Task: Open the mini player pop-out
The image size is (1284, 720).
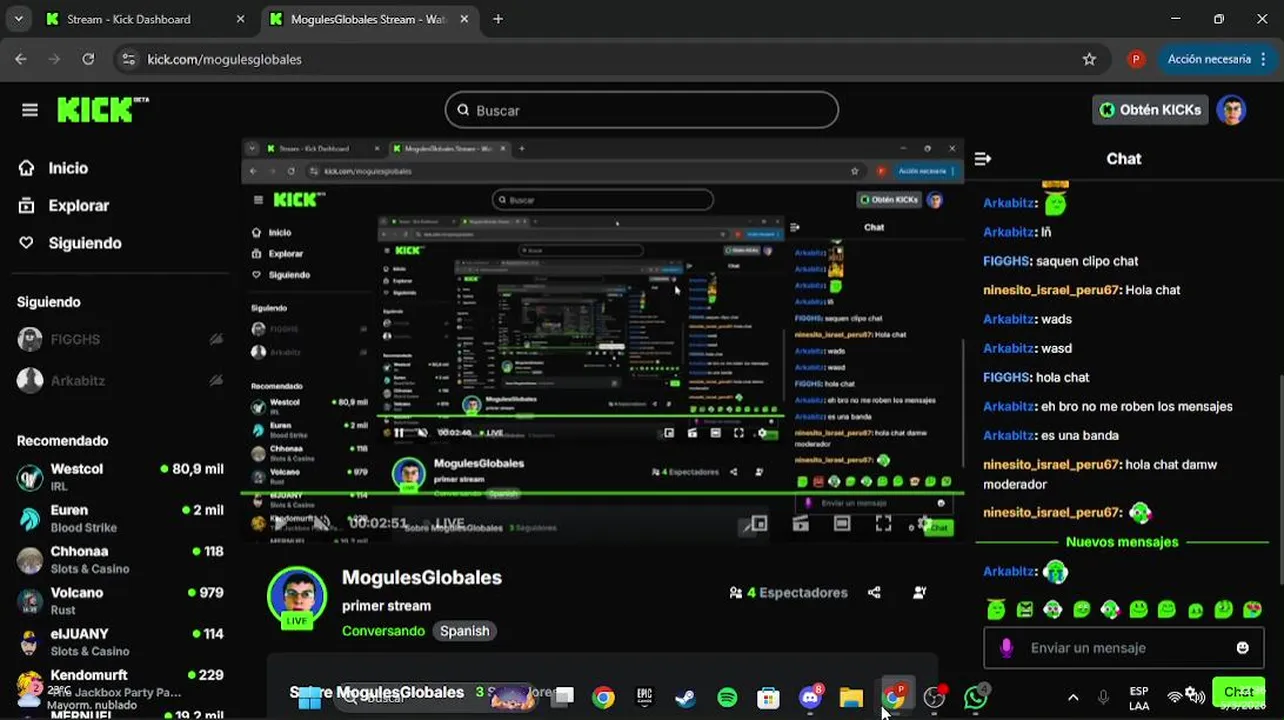Action: (758, 523)
